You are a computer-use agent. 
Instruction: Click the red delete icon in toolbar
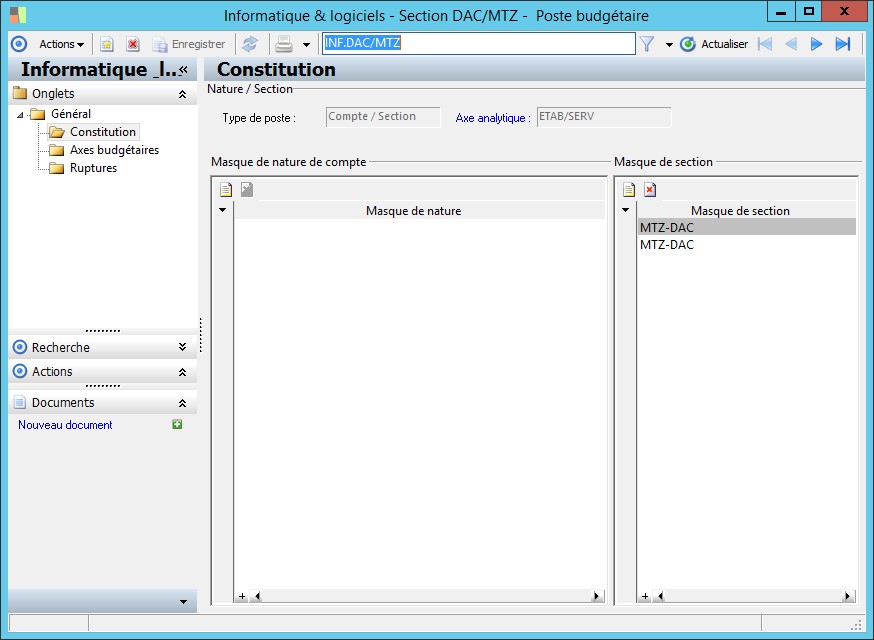(x=132, y=44)
